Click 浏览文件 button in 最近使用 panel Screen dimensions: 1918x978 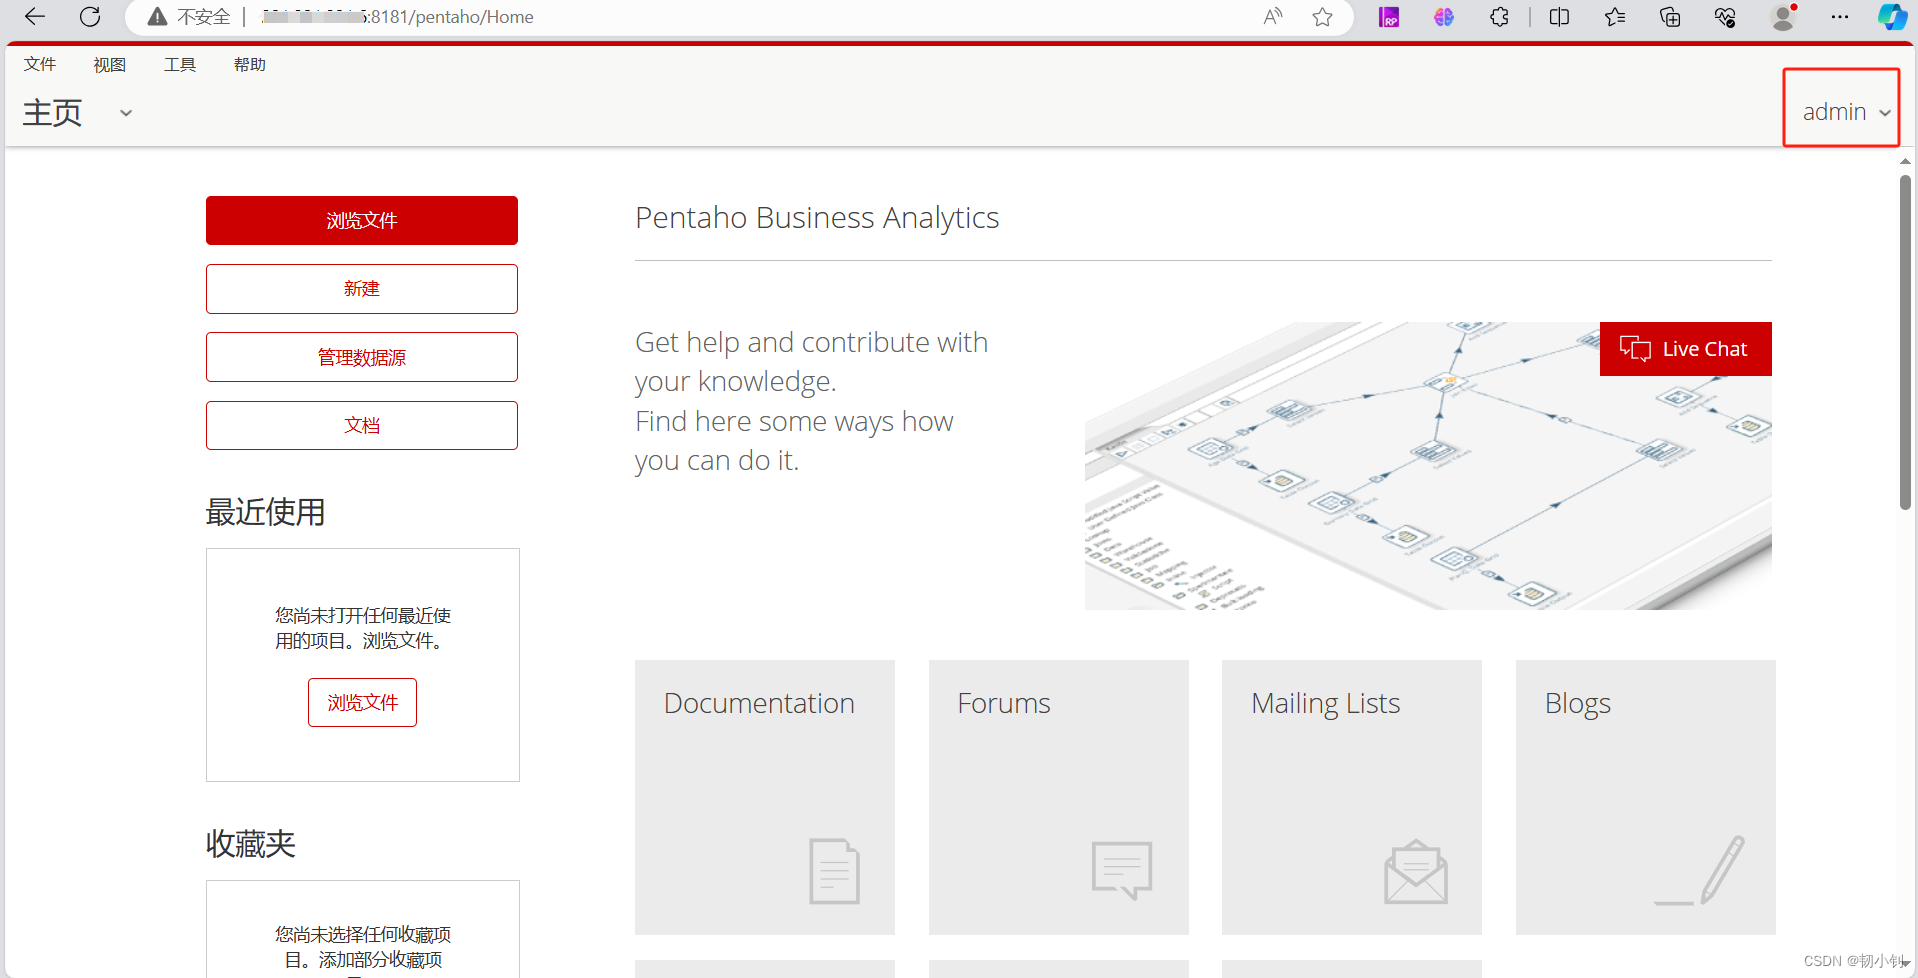[362, 703]
